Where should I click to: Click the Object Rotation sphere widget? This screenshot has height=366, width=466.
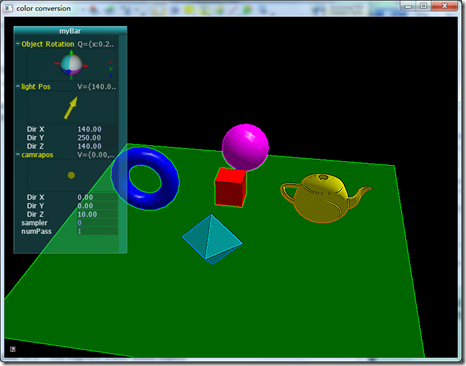coord(71,65)
